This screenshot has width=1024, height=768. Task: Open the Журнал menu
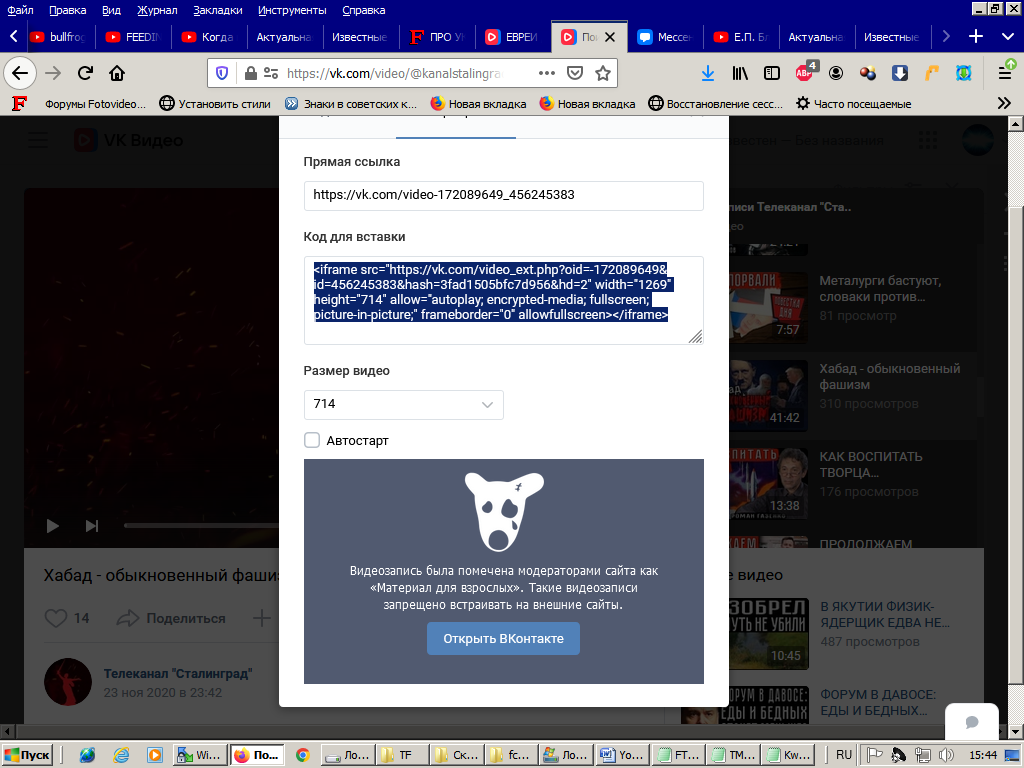157,10
